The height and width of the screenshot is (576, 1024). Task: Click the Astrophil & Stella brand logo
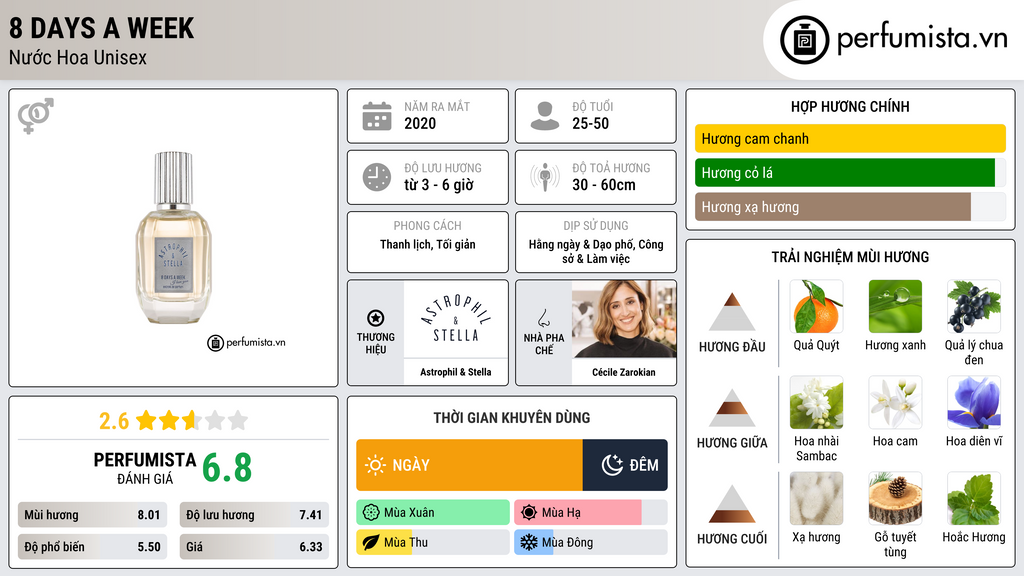tap(455, 319)
